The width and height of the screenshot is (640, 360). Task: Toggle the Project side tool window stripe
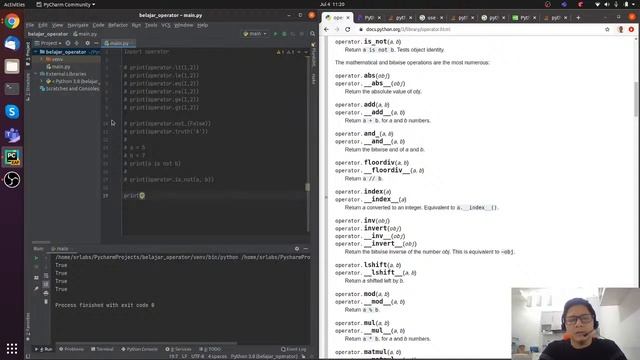point(28,54)
